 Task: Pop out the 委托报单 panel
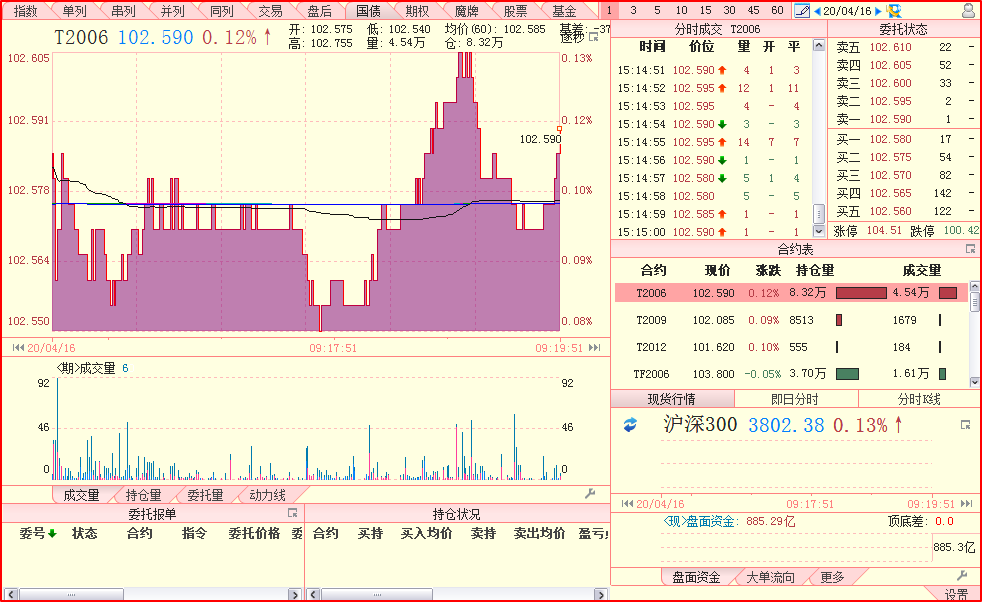click(x=293, y=513)
